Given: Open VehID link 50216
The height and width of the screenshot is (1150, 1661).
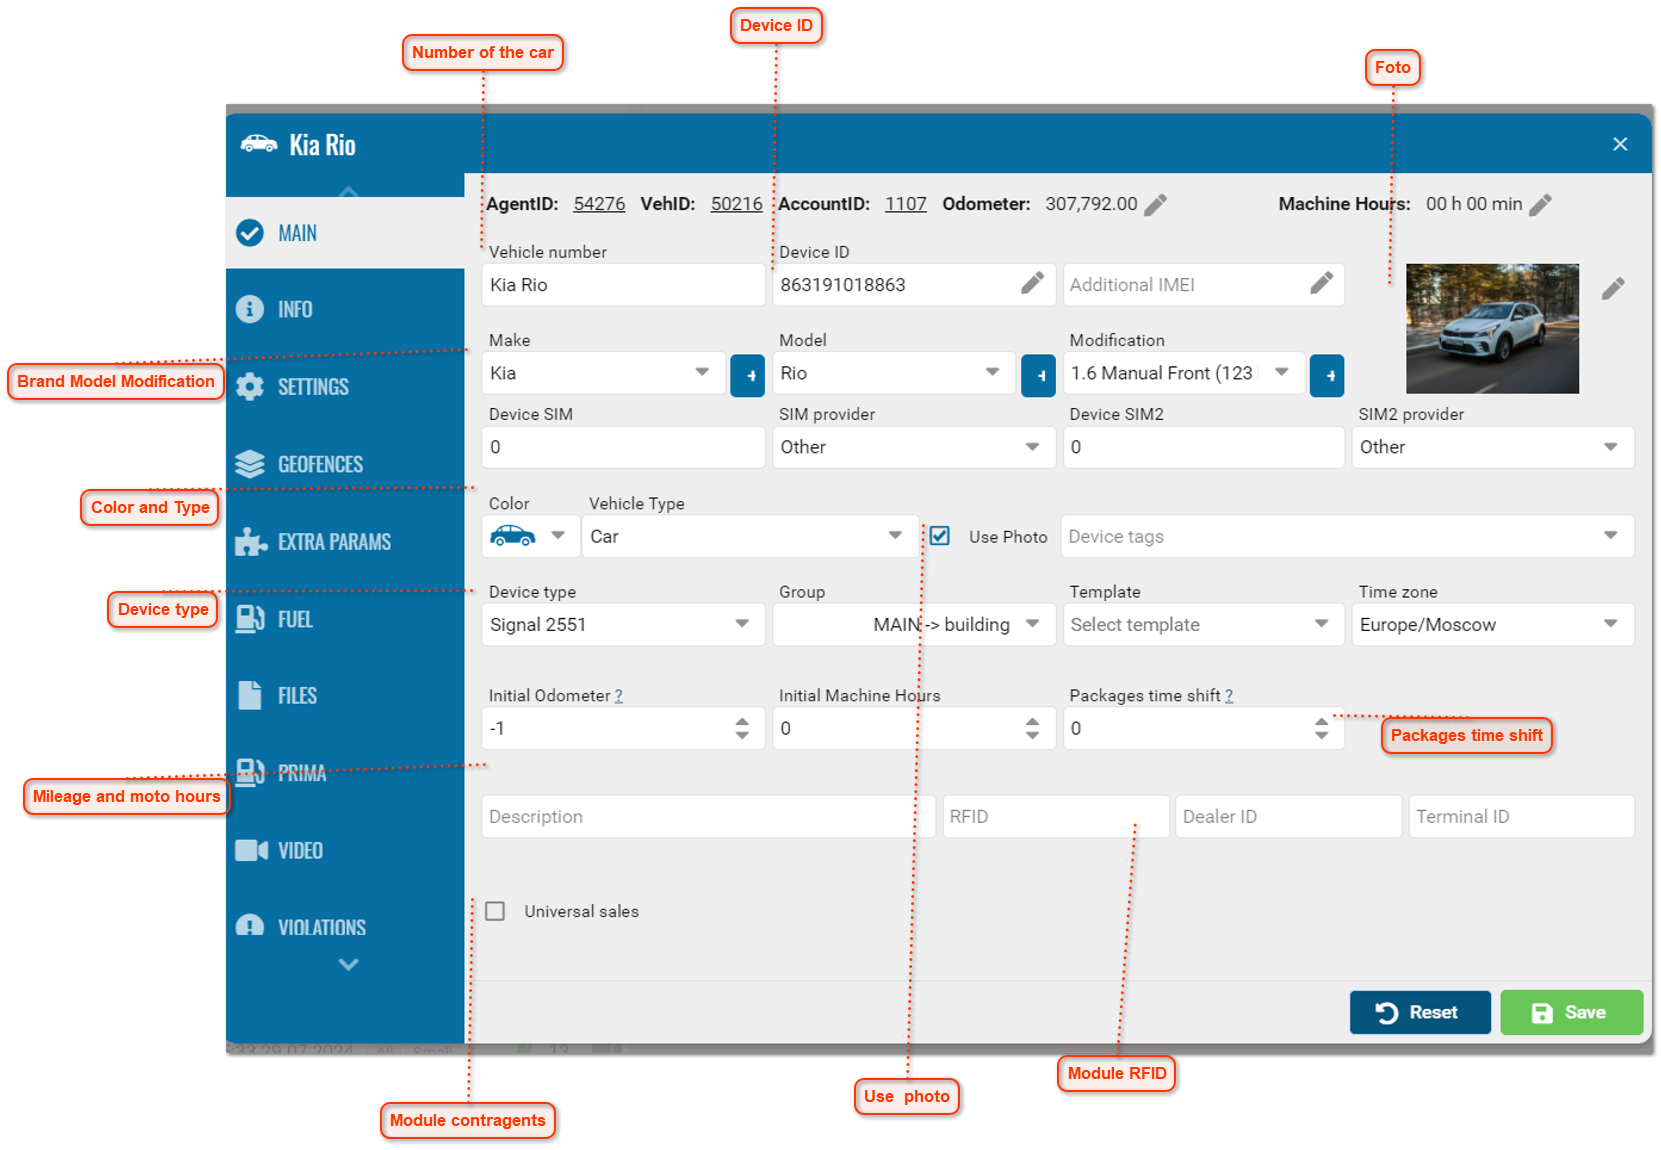Looking at the screenshot, I should (x=736, y=204).
